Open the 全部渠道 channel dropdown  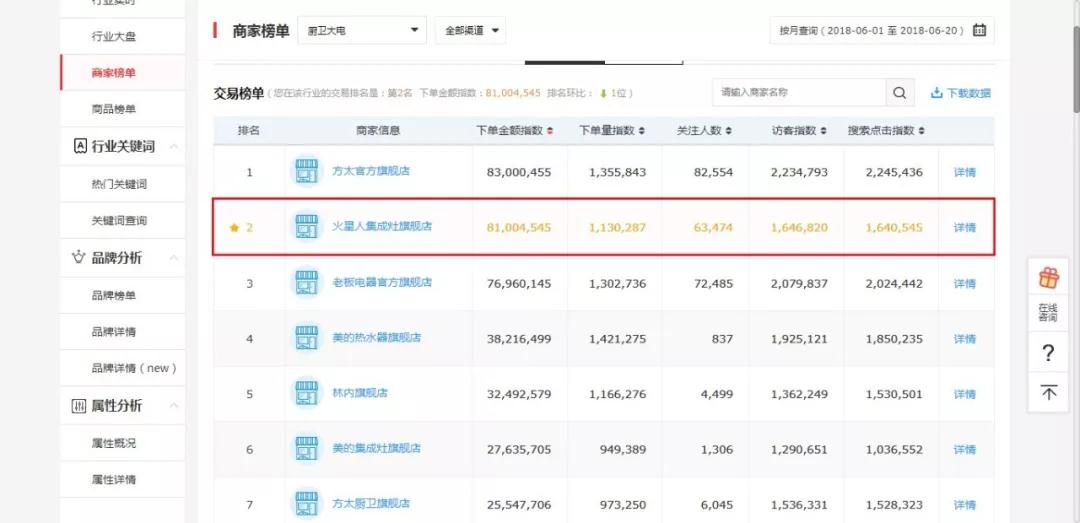pyautogui.click(x=470, y=30)
